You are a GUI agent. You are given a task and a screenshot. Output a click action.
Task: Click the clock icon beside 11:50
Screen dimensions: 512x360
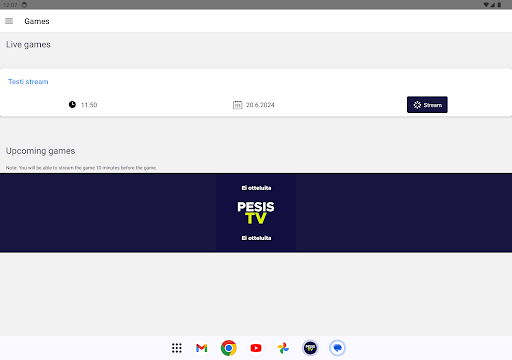(x=72, y=105)
